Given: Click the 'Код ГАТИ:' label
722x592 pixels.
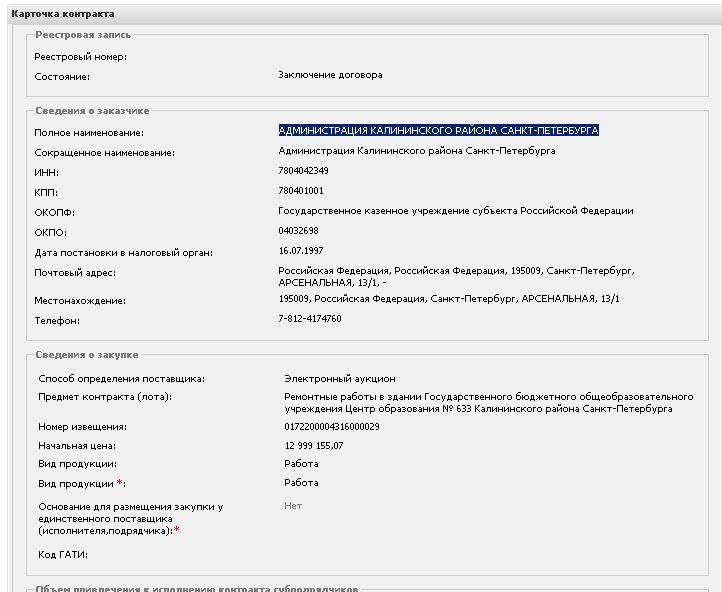Looking at the screenshot, I should pyautogui.click(x=63, y=555).
